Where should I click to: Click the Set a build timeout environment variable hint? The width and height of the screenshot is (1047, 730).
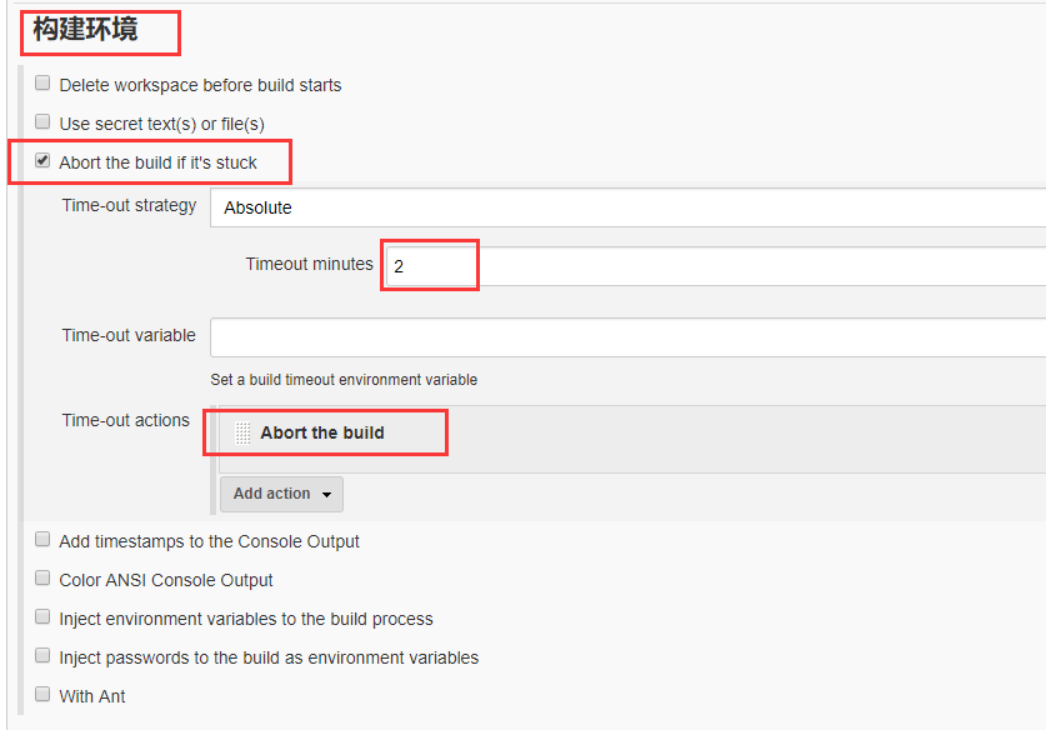(344, 380)
